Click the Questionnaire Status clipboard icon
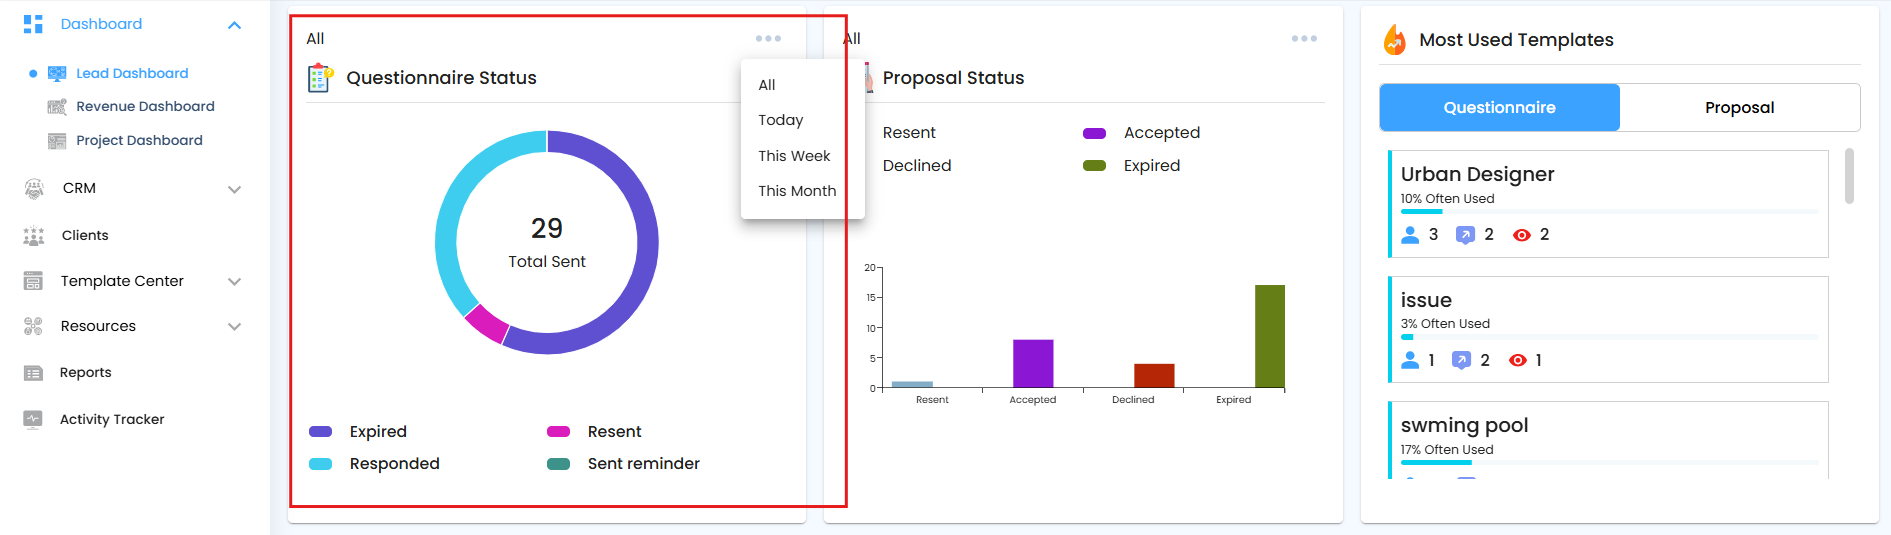This screenshot has width=1891, height=535. click(x=319, y=78)
